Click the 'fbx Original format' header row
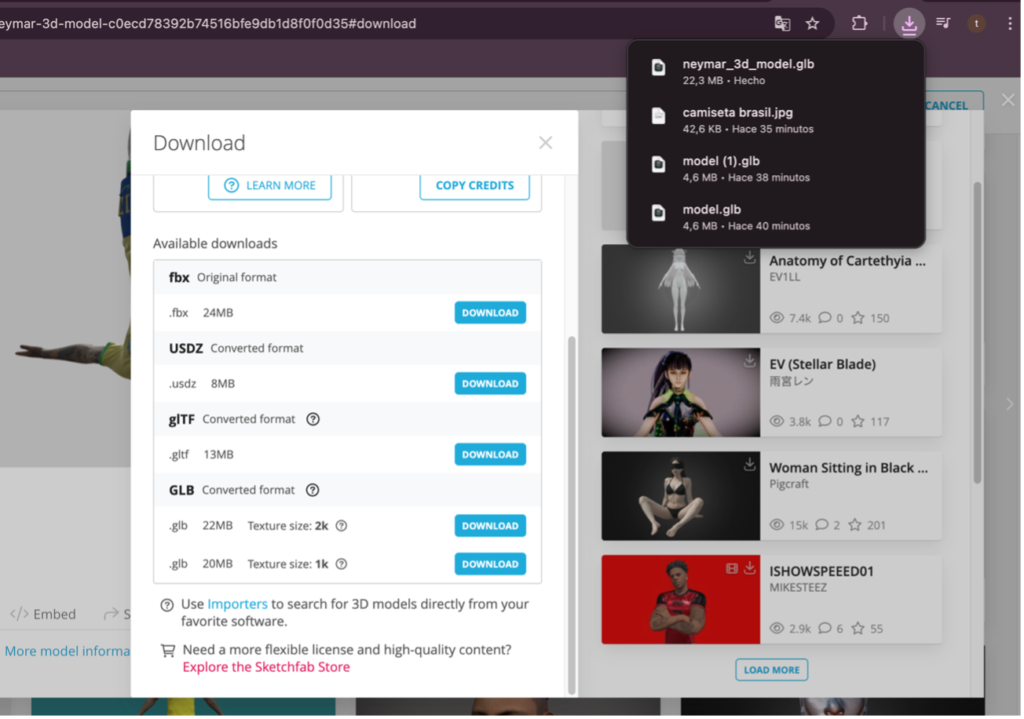Image resolution: width=1024 pixels, height=719 pixels. (348, 278)
